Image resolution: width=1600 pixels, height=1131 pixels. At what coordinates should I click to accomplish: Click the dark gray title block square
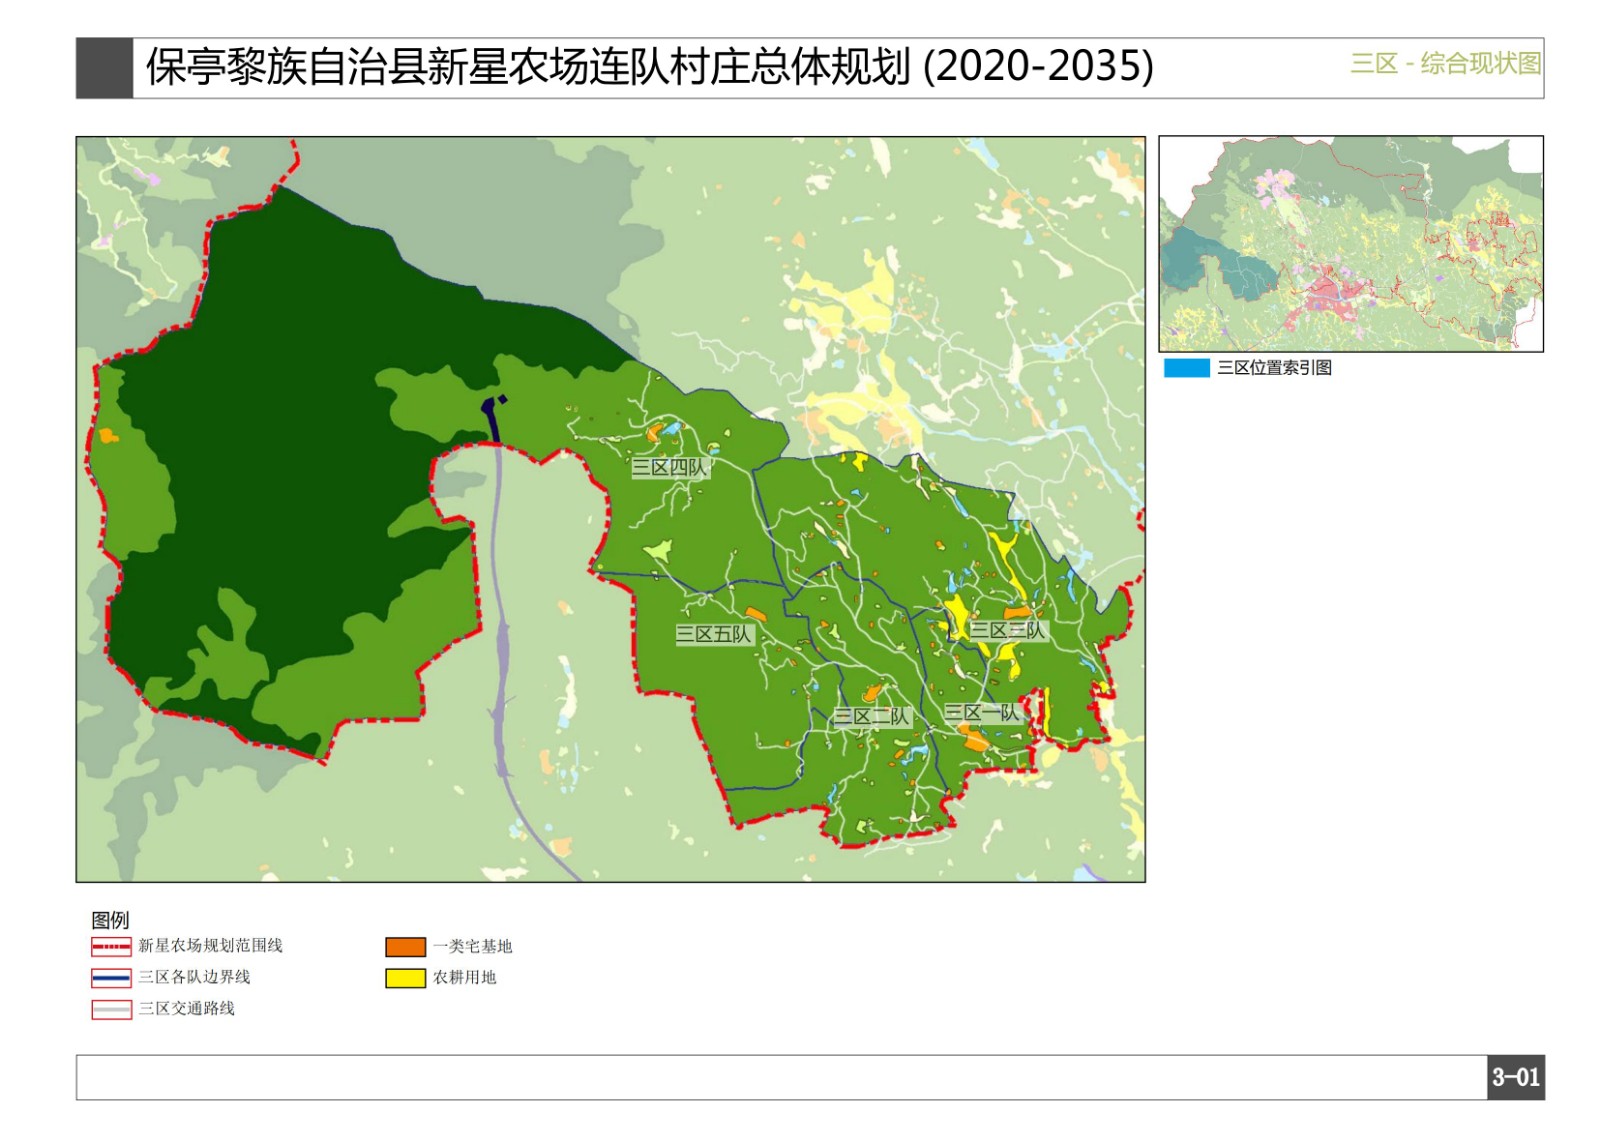click(x=104, y=68)
